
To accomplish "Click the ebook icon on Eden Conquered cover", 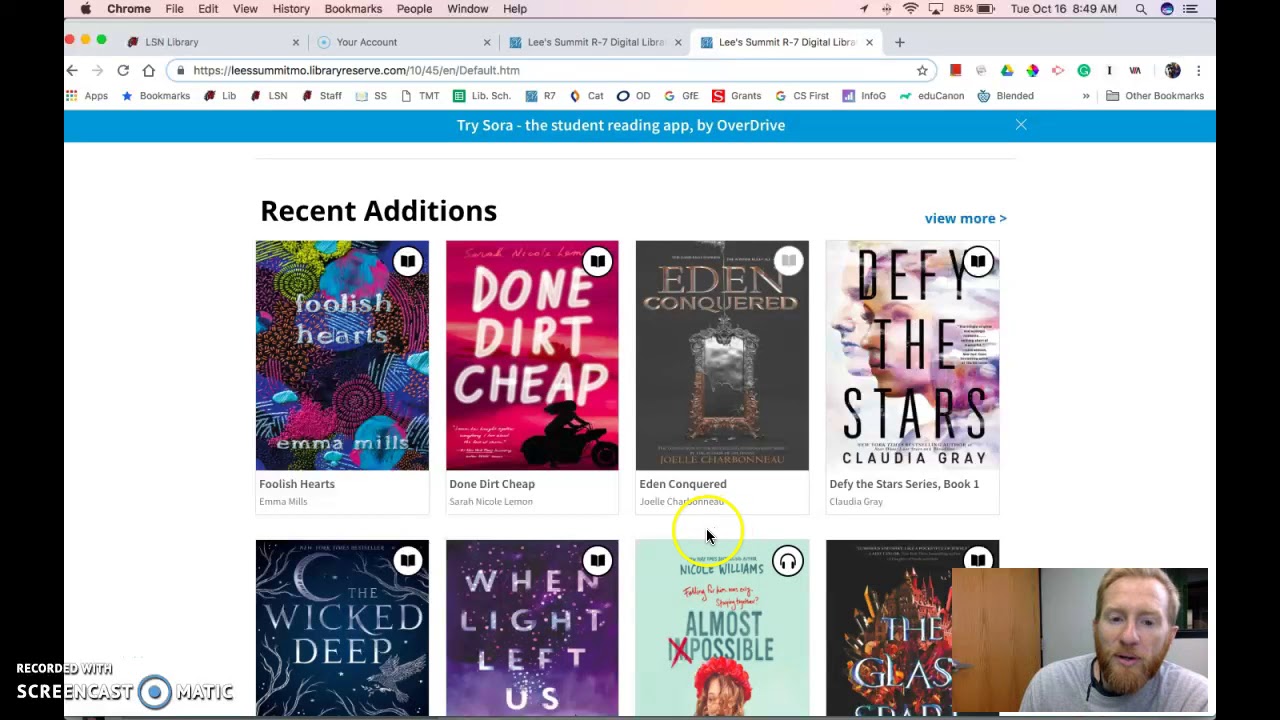I will pos(788,262).
